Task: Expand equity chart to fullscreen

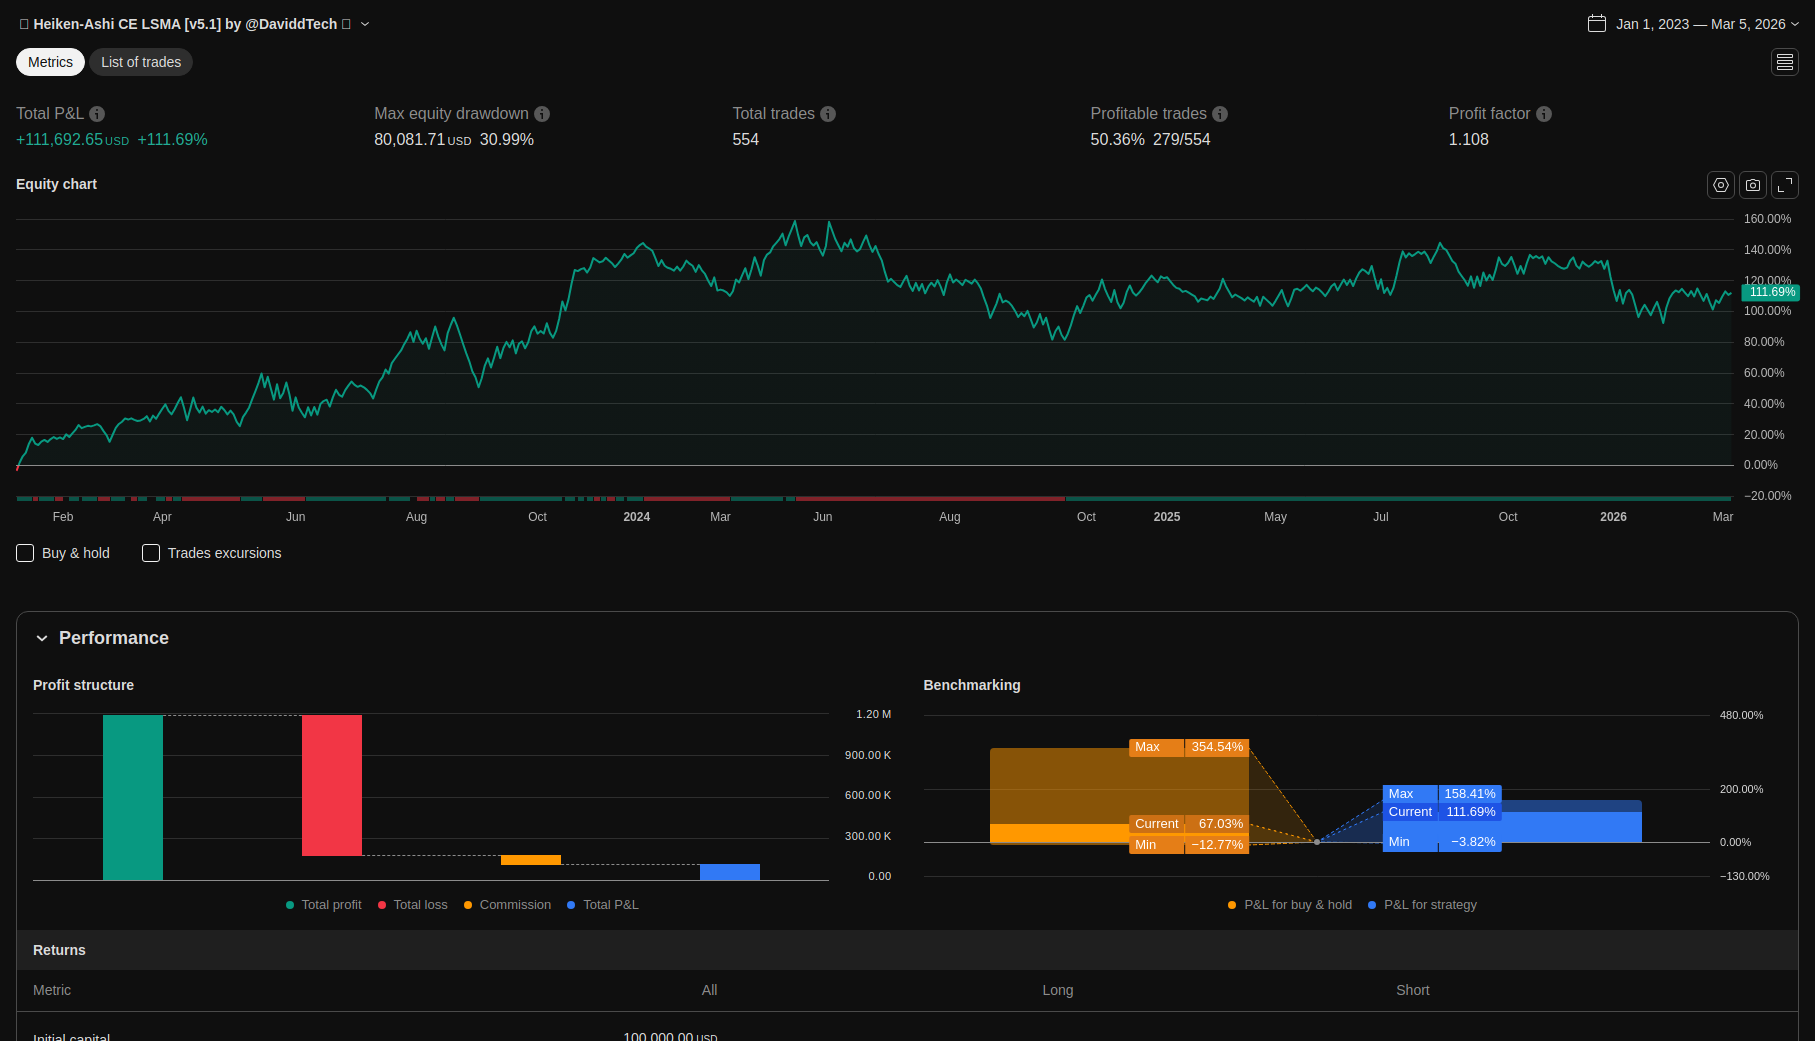Action: [x=1784, y=185]
